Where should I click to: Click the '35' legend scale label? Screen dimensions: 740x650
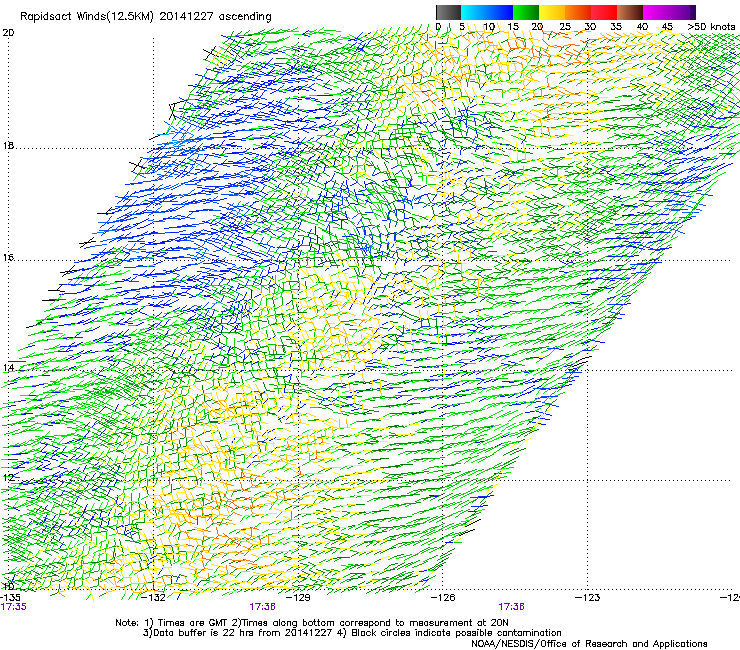616,27
